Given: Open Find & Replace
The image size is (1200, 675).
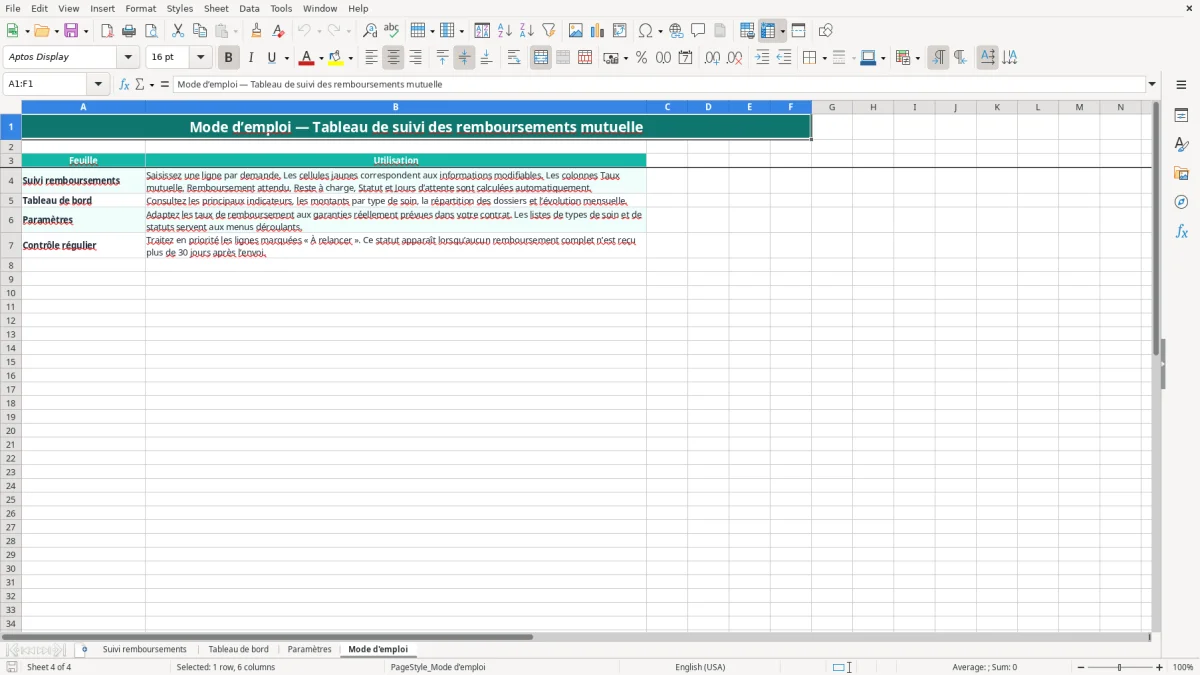Looking at the screenshot, I should click(370, 31).
